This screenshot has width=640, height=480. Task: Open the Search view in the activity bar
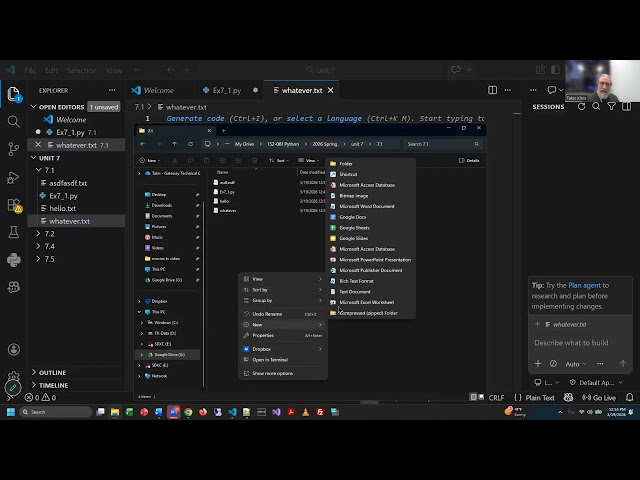pyautogui.click(x=13, y=121)
